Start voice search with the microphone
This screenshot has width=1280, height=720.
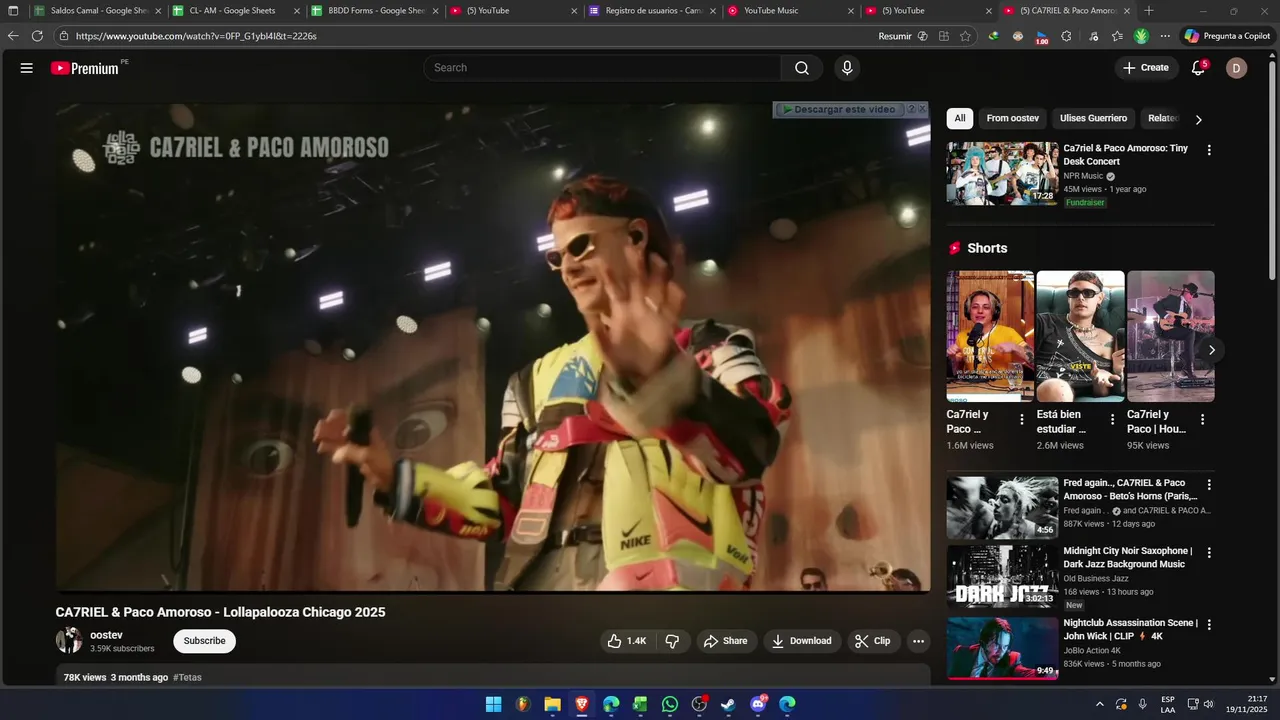coord(847,68)
